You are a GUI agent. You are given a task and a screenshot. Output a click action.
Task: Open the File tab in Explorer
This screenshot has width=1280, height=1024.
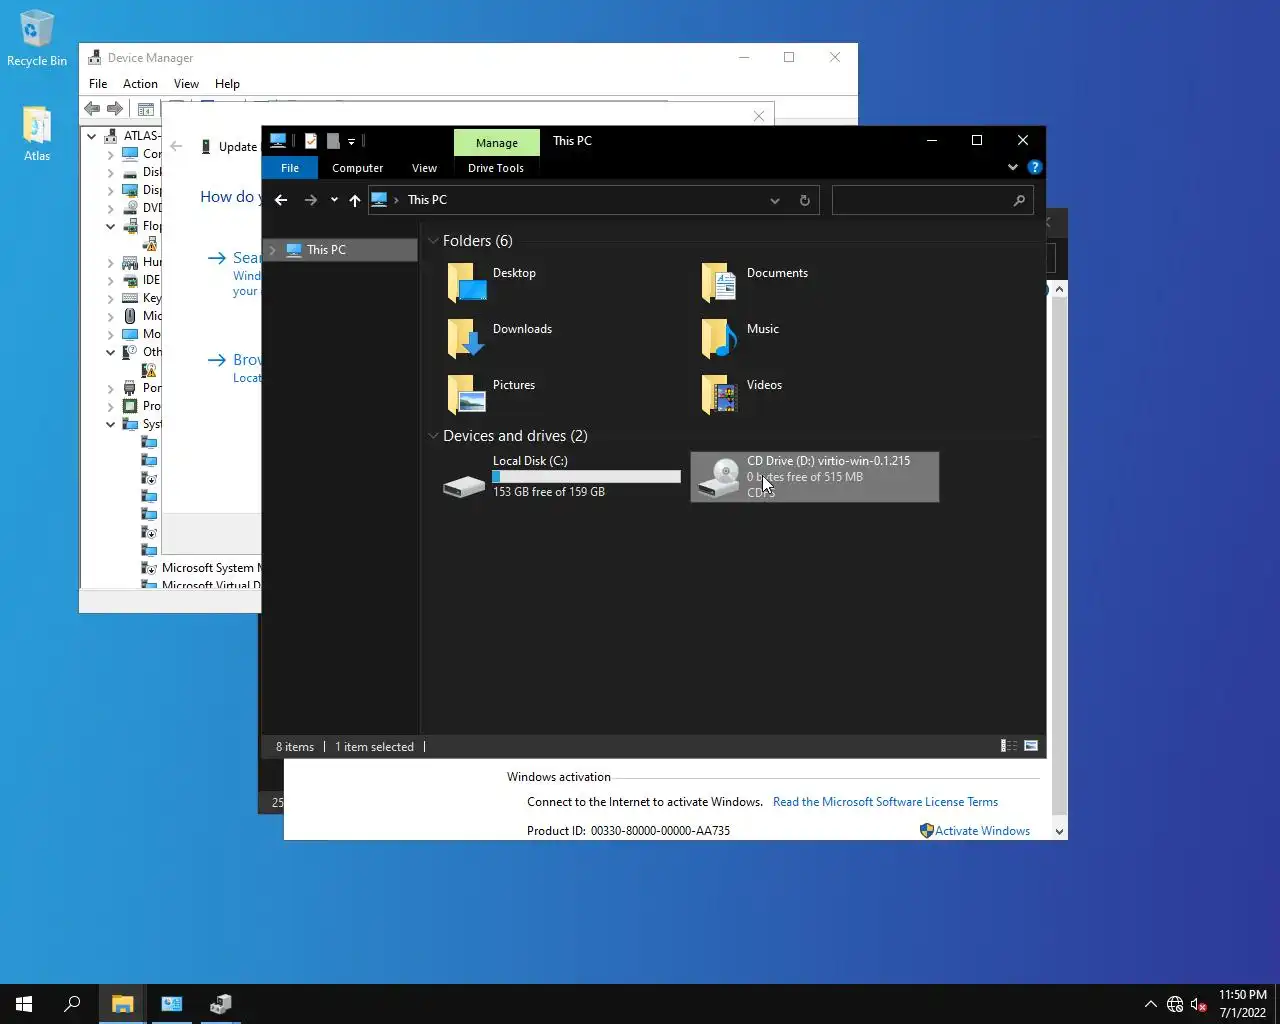click(290, 168)
